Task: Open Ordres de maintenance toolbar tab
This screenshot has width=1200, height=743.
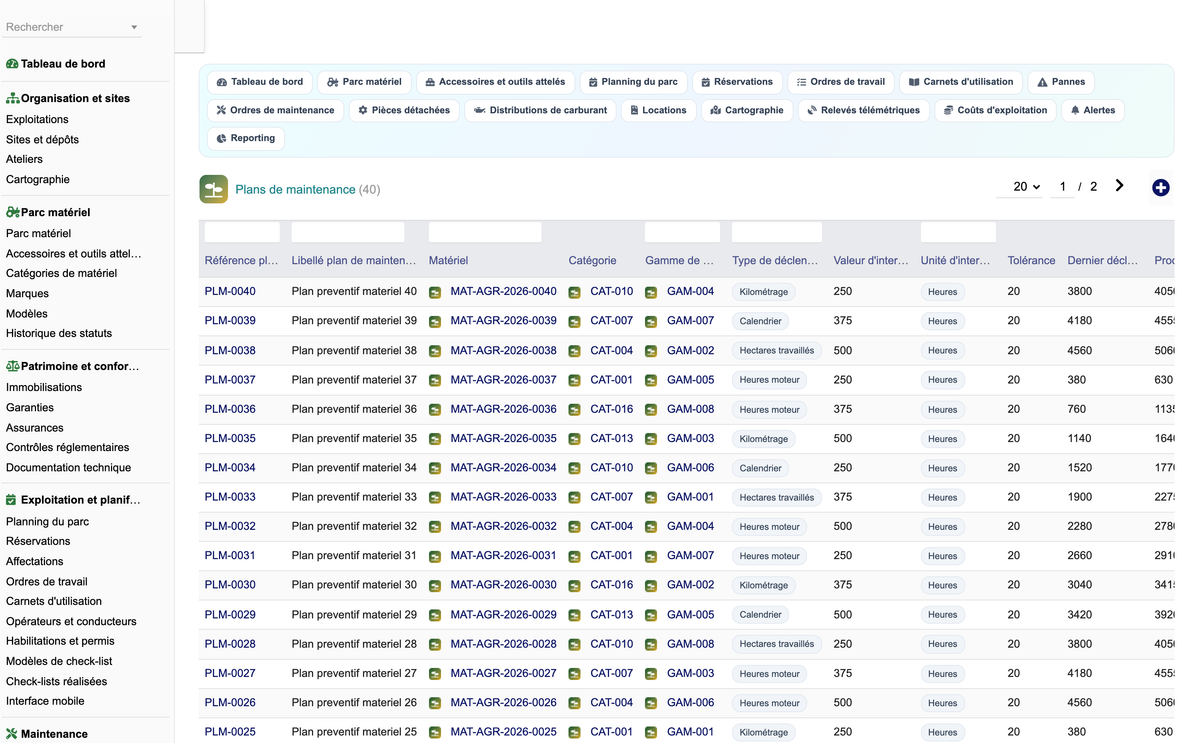Action: point(276,110)
